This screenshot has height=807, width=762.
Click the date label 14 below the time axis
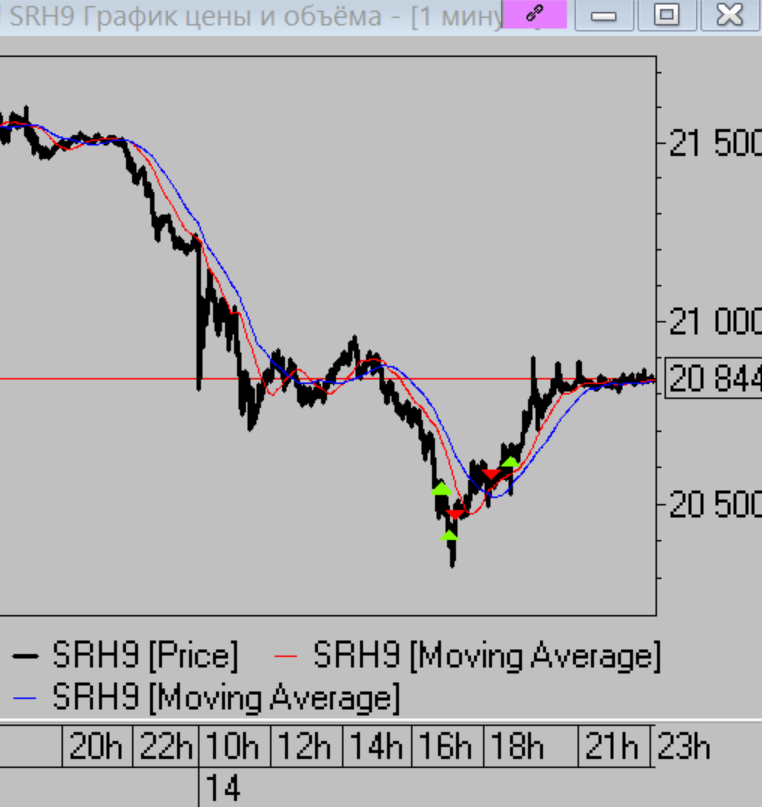[226, 789]
